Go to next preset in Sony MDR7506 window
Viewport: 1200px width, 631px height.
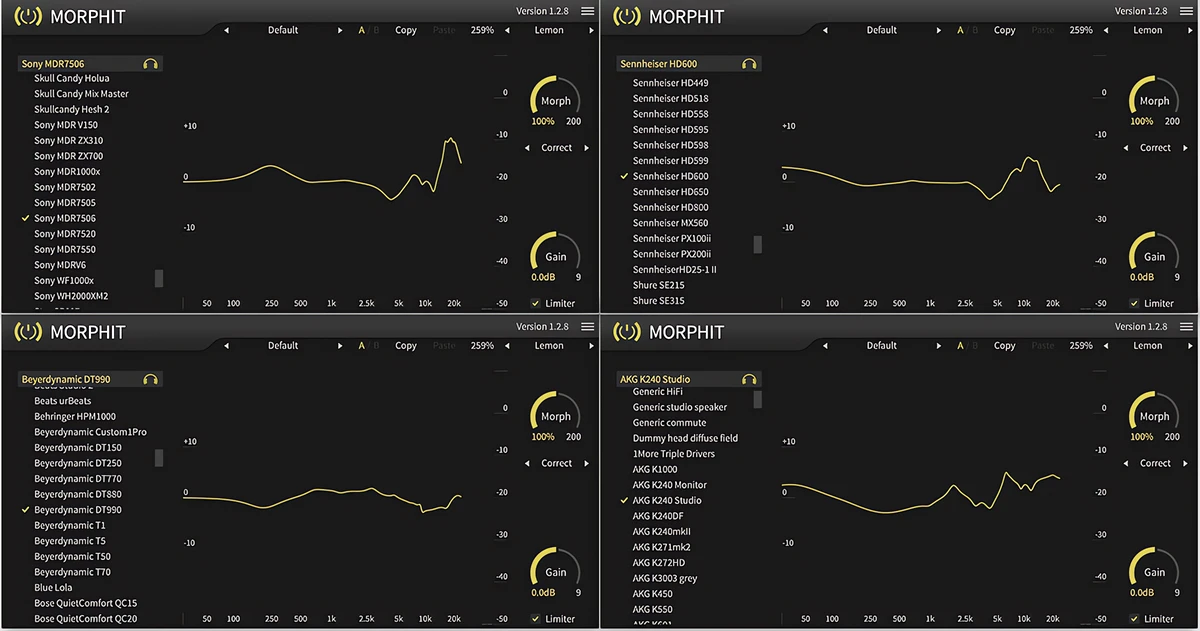[x=340, y=31]
